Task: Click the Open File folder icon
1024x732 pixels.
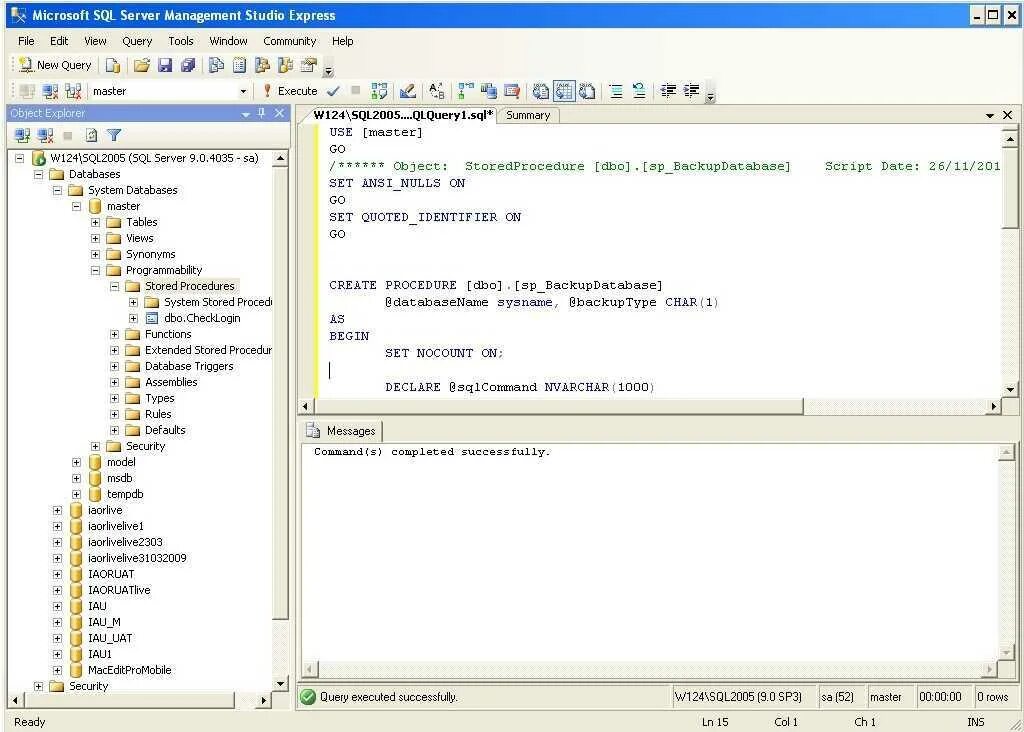Action: coord(142,65)
